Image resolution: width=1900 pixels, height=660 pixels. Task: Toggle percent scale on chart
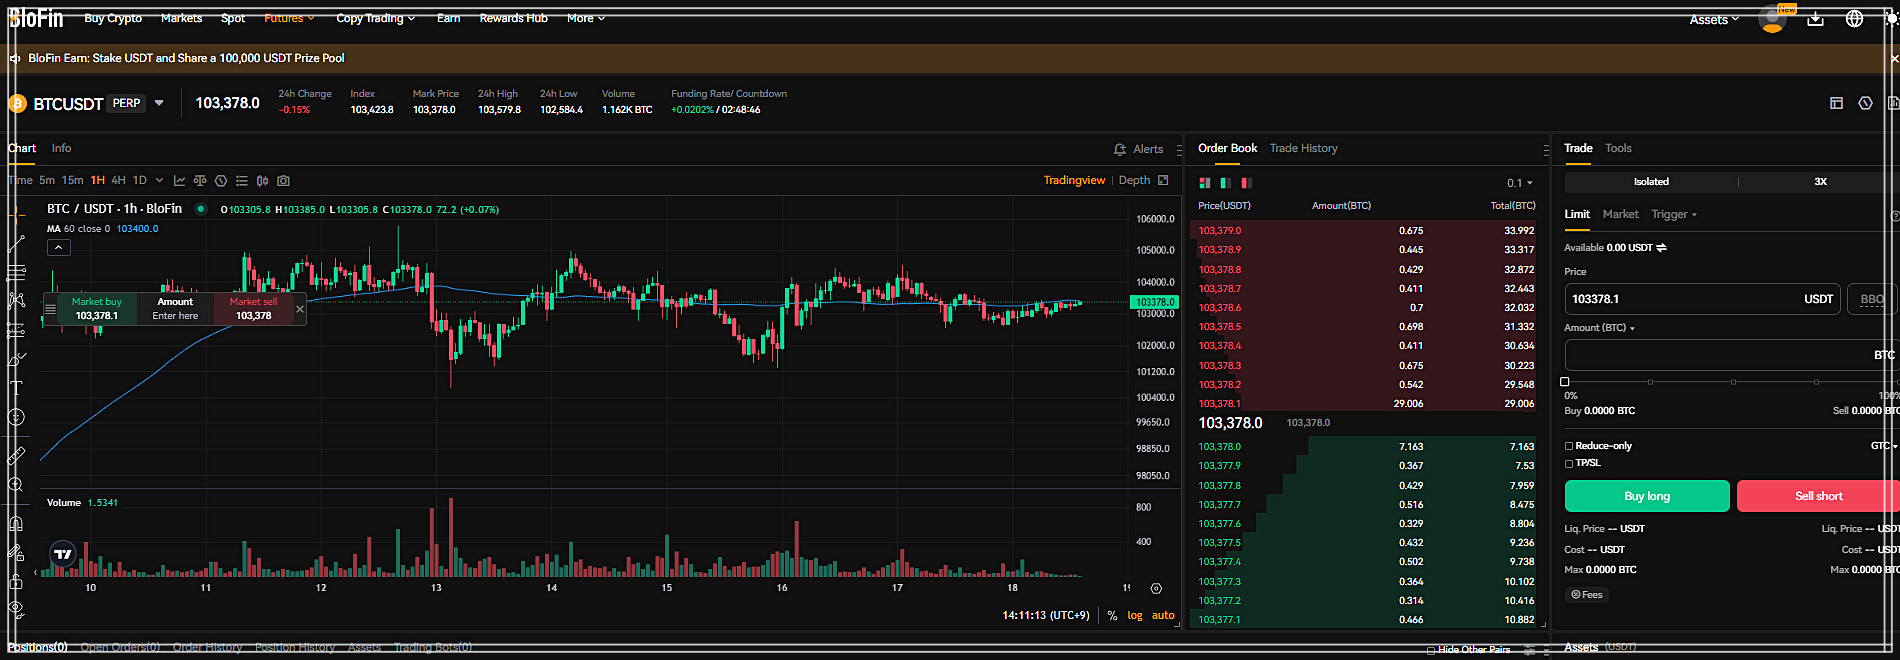click(x=1112, y=616)
